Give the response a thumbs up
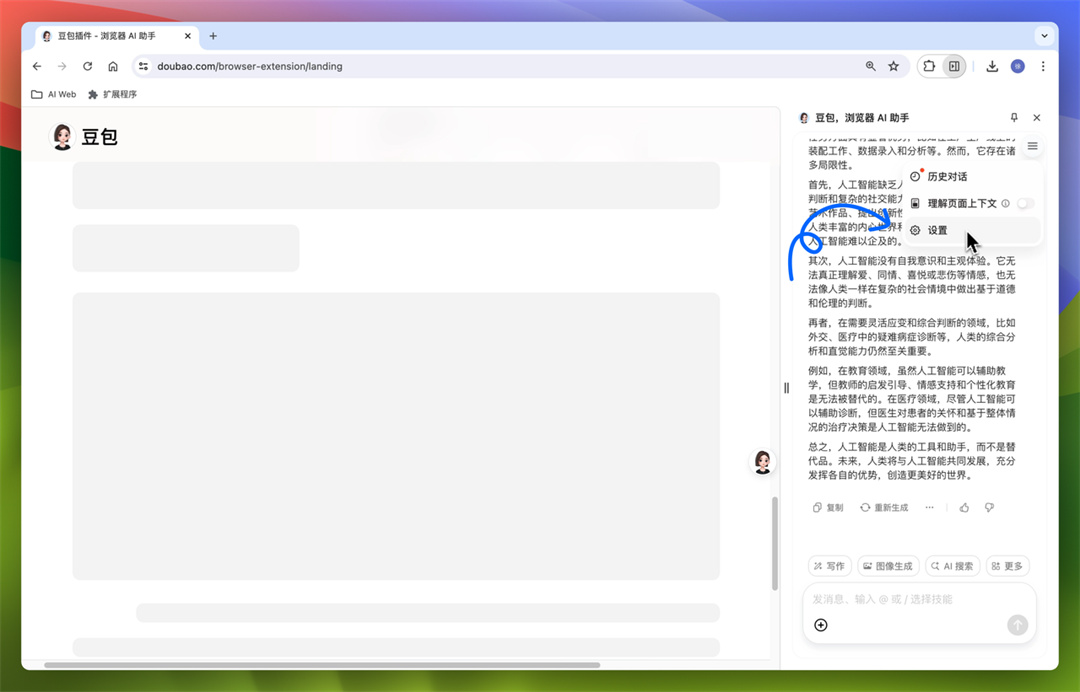 964,508
